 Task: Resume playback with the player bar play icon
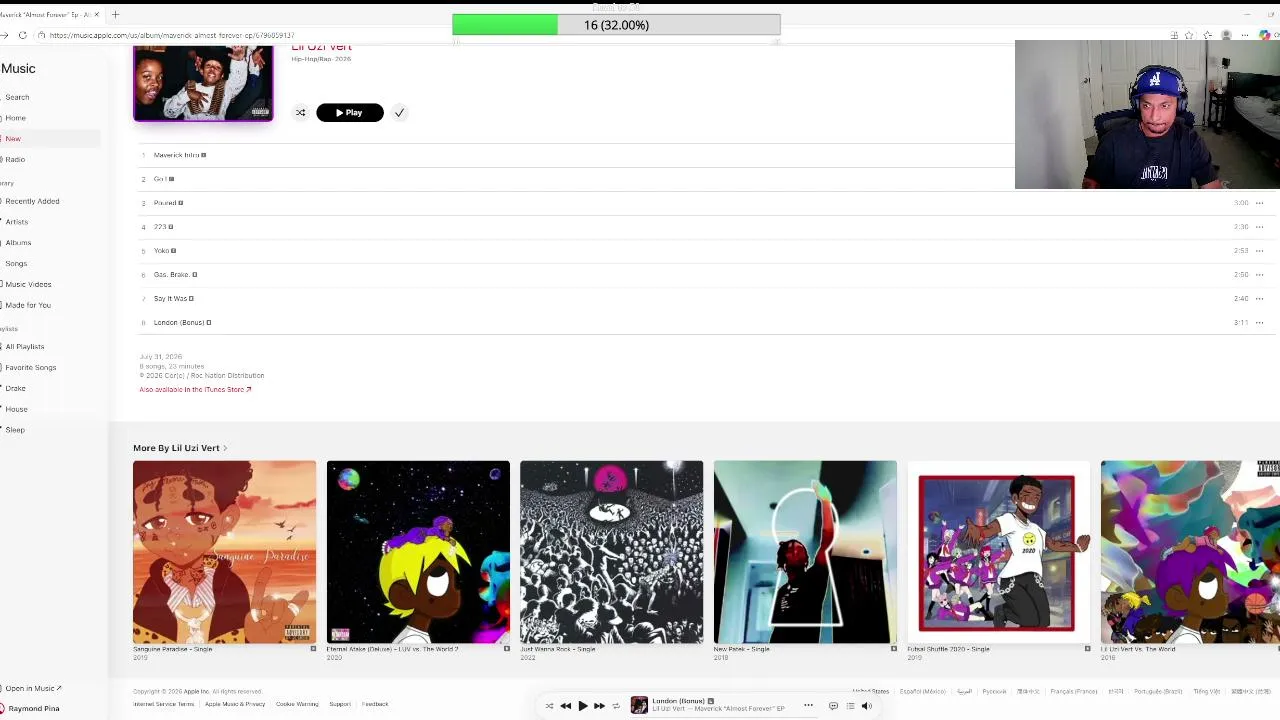coord(583,706)
